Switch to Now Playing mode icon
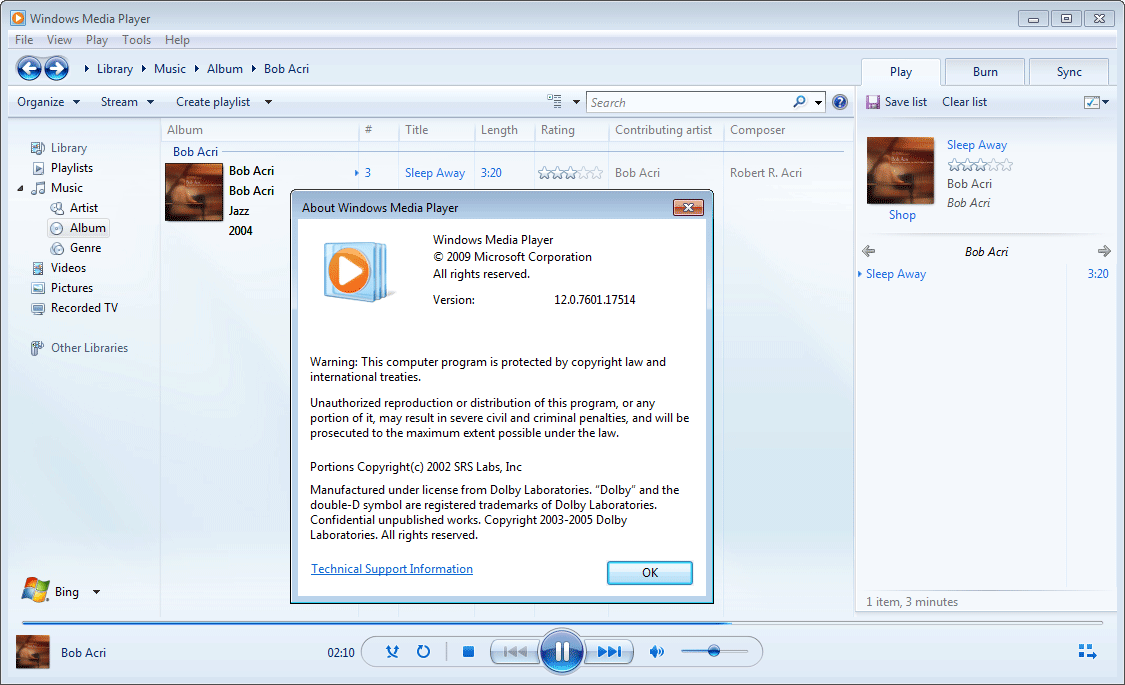The image size is (1125, 685). [1087, 651]
